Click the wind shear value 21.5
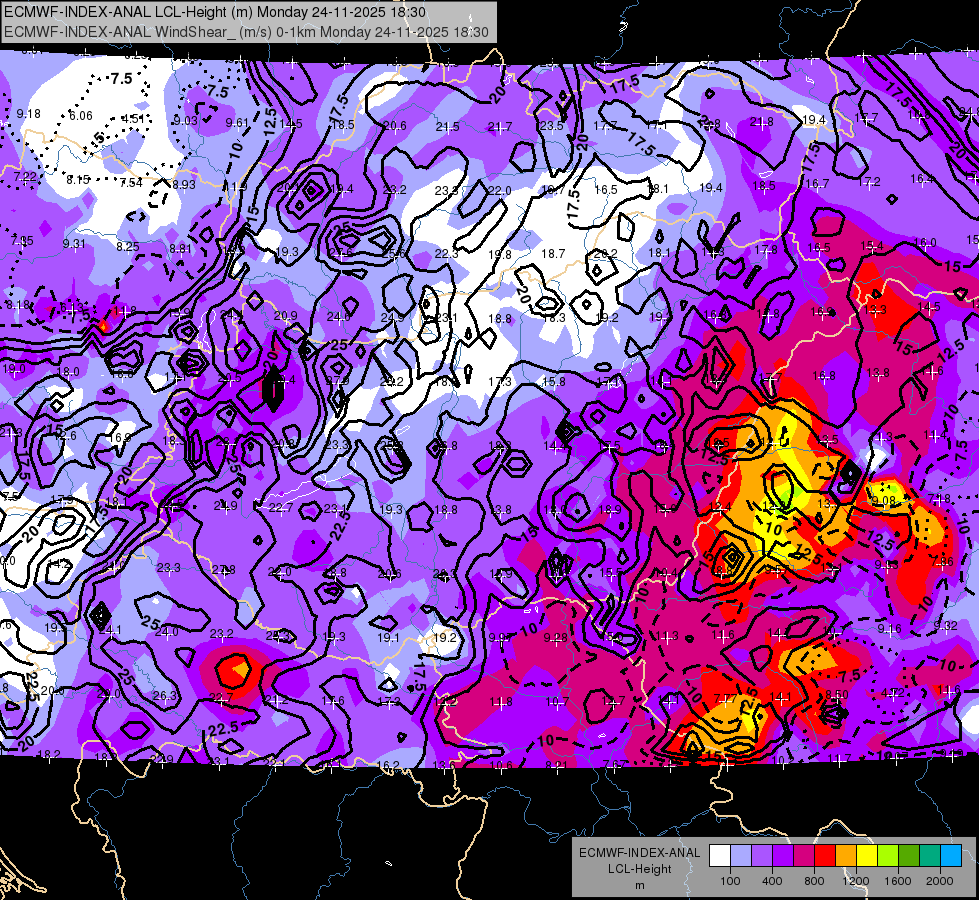 click(447, 127)
